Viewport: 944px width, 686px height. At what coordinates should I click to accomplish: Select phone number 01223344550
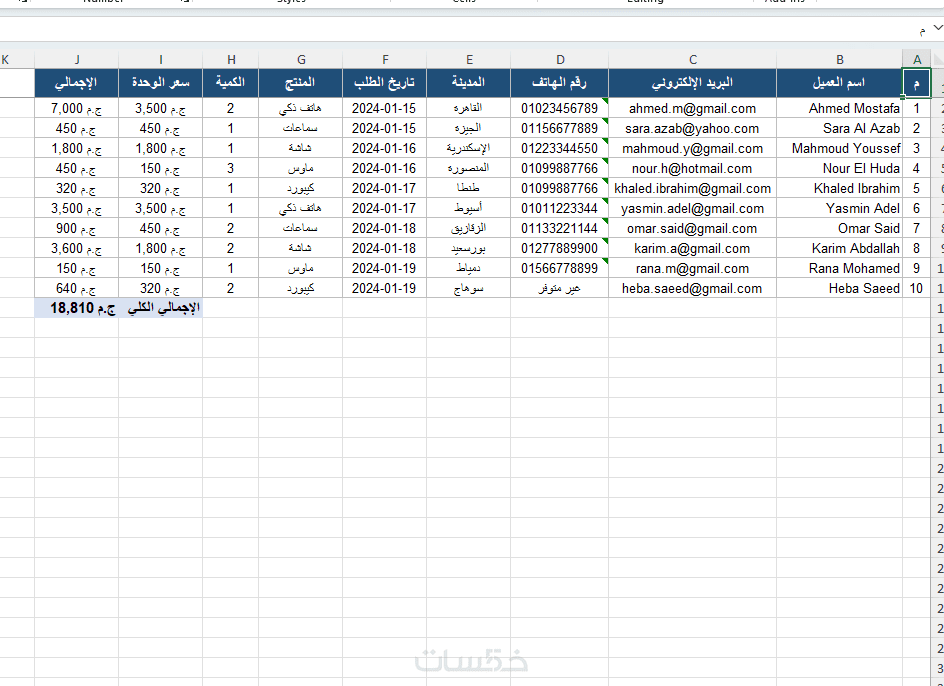coord(560,148)
